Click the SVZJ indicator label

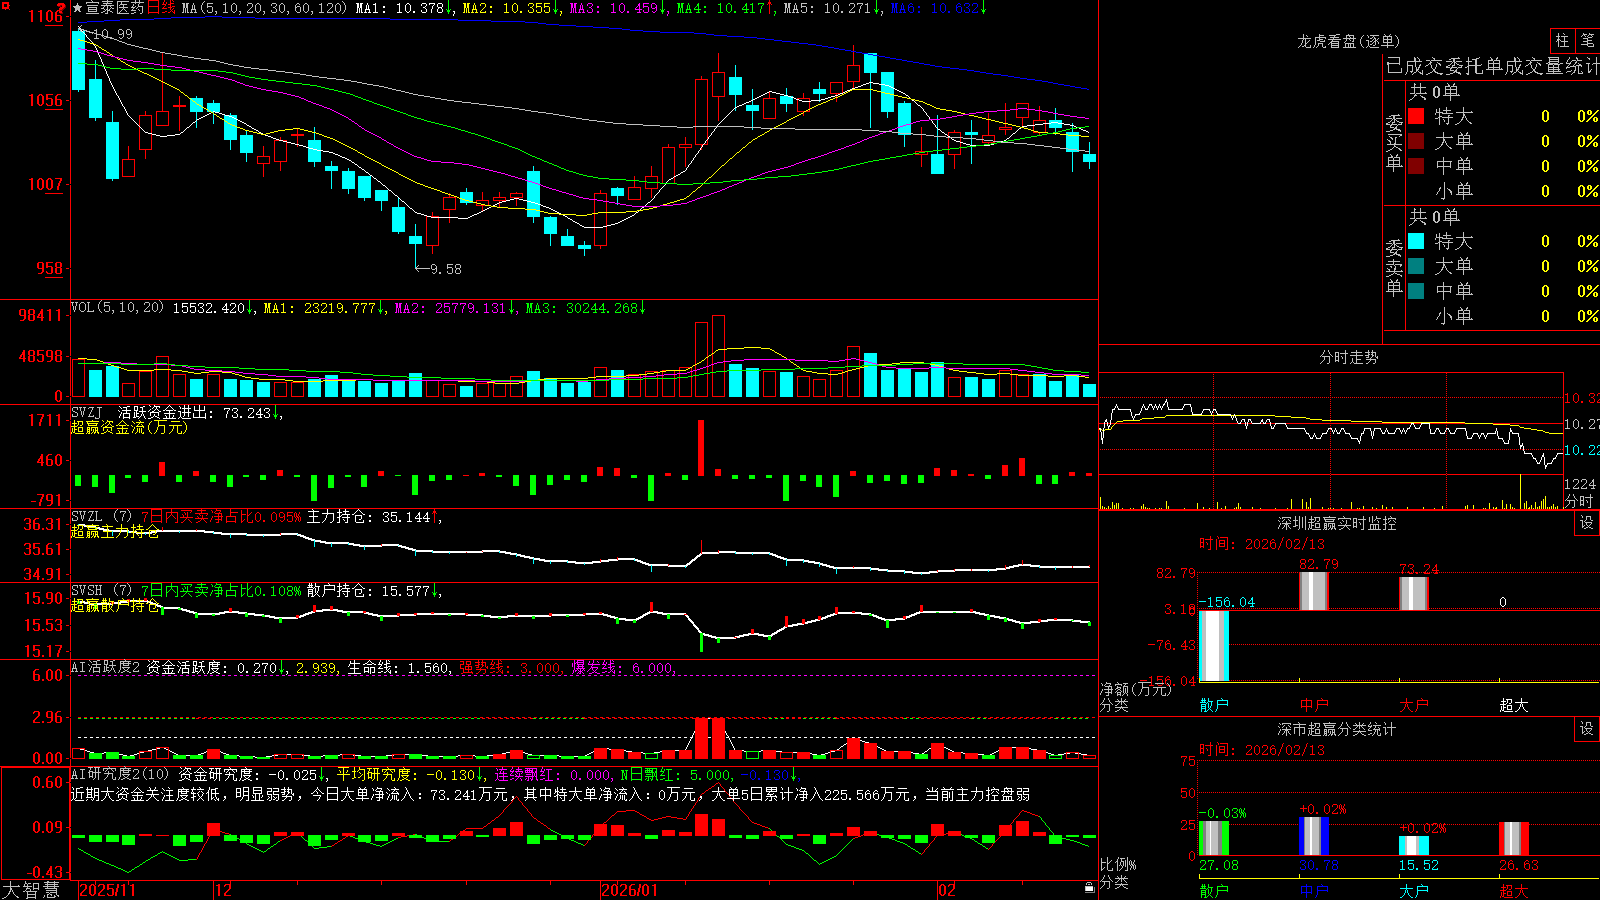[x=87, y=412]
